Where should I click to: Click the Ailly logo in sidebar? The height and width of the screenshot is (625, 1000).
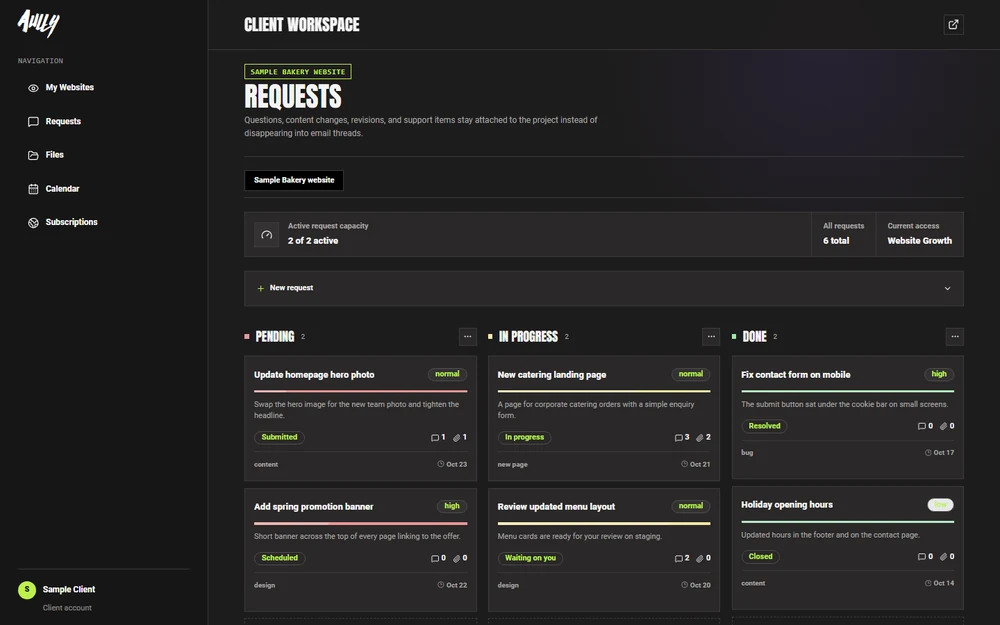pyautogui.click(x=38, y=24)
